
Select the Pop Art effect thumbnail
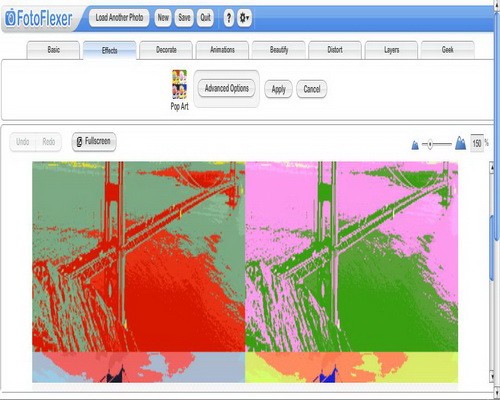coord(179,84)
